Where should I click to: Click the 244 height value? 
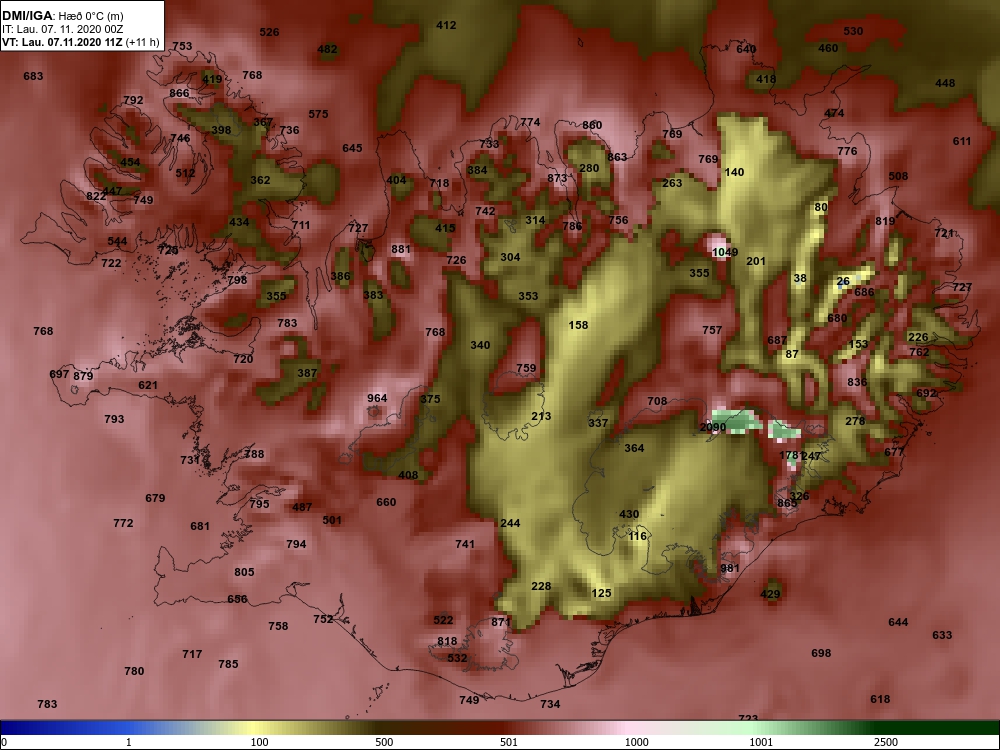(x=510, y=523)
